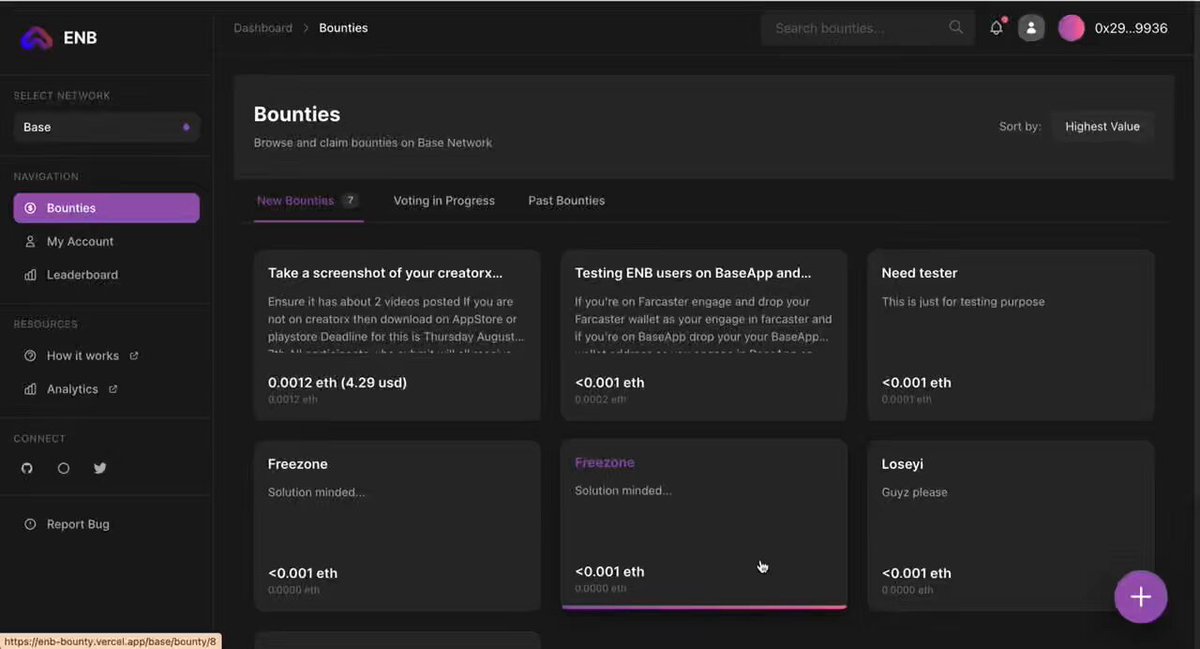1200x649 pixels.
Task: Open the GitHub link icon
Action: click(27, 468)
